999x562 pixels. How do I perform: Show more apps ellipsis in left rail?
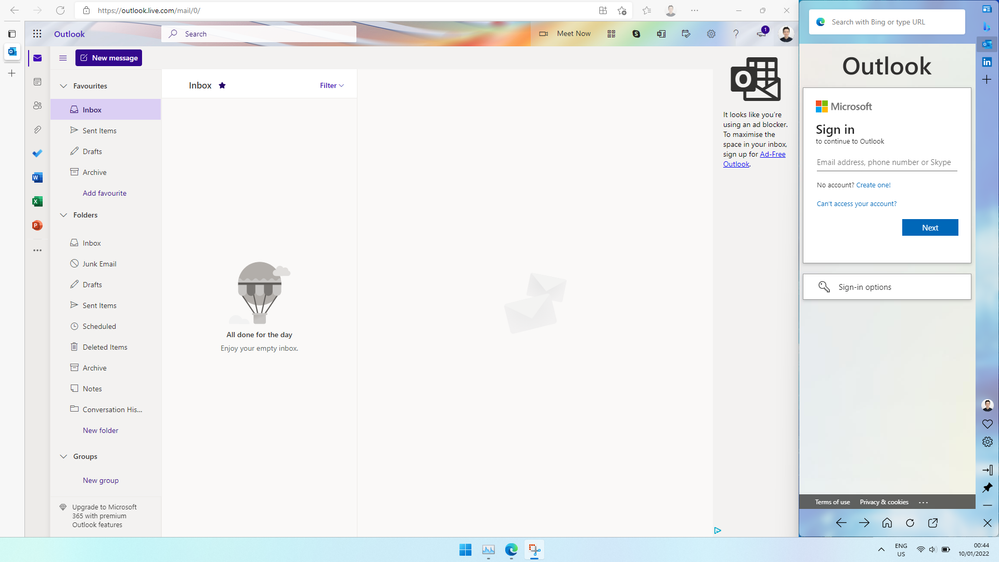pos(38,250)
